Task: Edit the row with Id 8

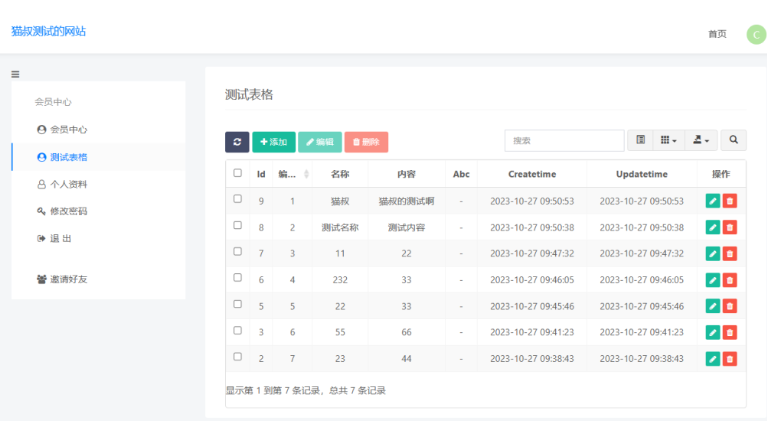Action: [713, 227]
